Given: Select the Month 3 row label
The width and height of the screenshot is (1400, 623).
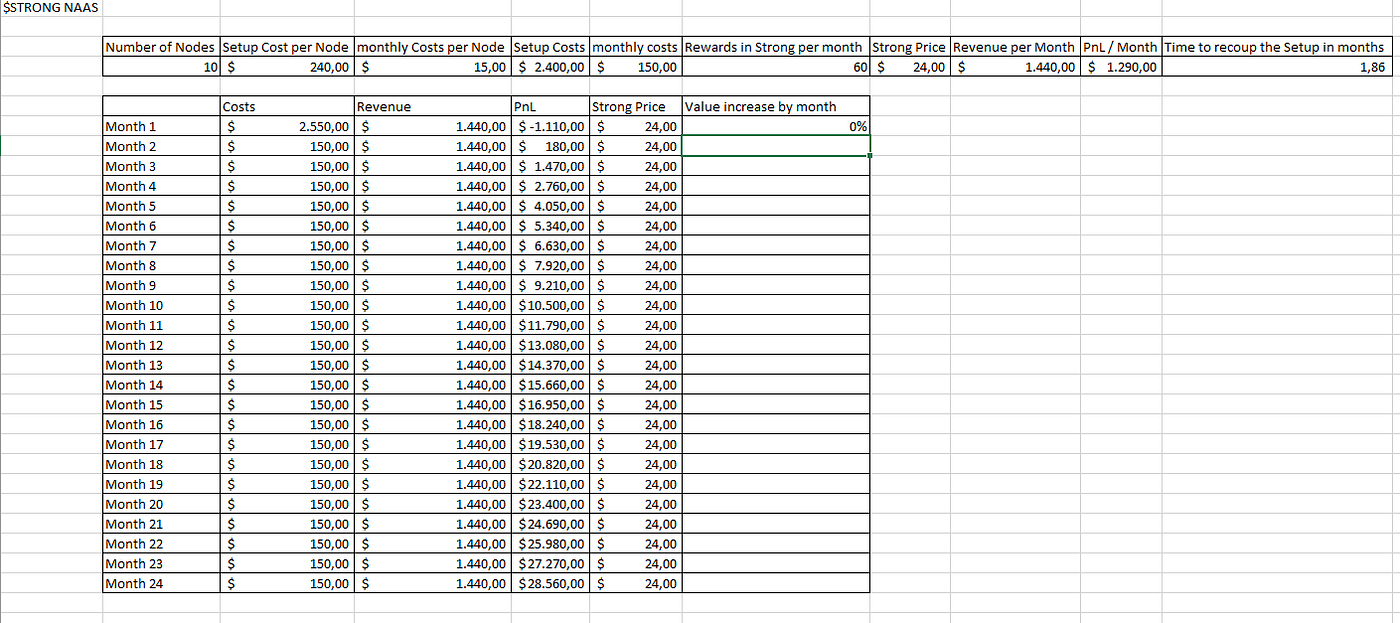Looking at the screenshot, I should coord(161,166).
